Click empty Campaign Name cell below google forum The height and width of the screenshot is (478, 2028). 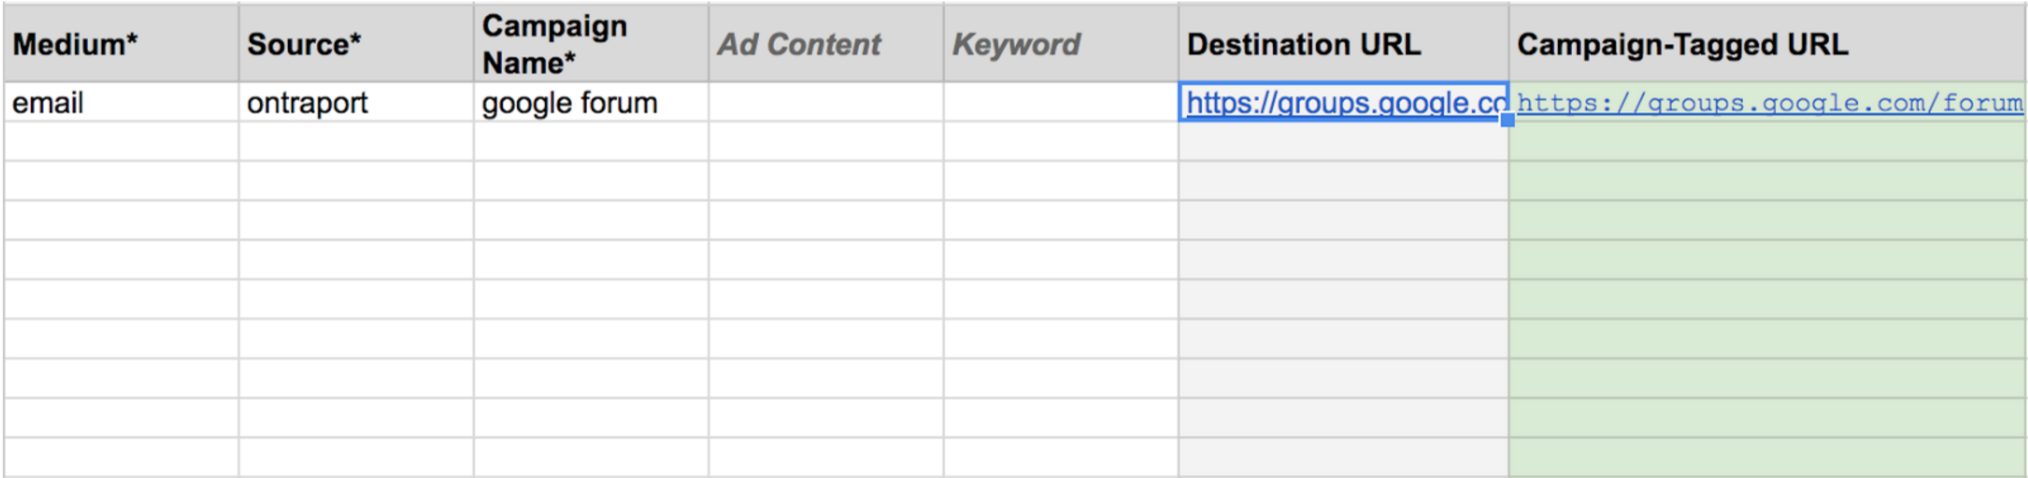tap(591, 141)
